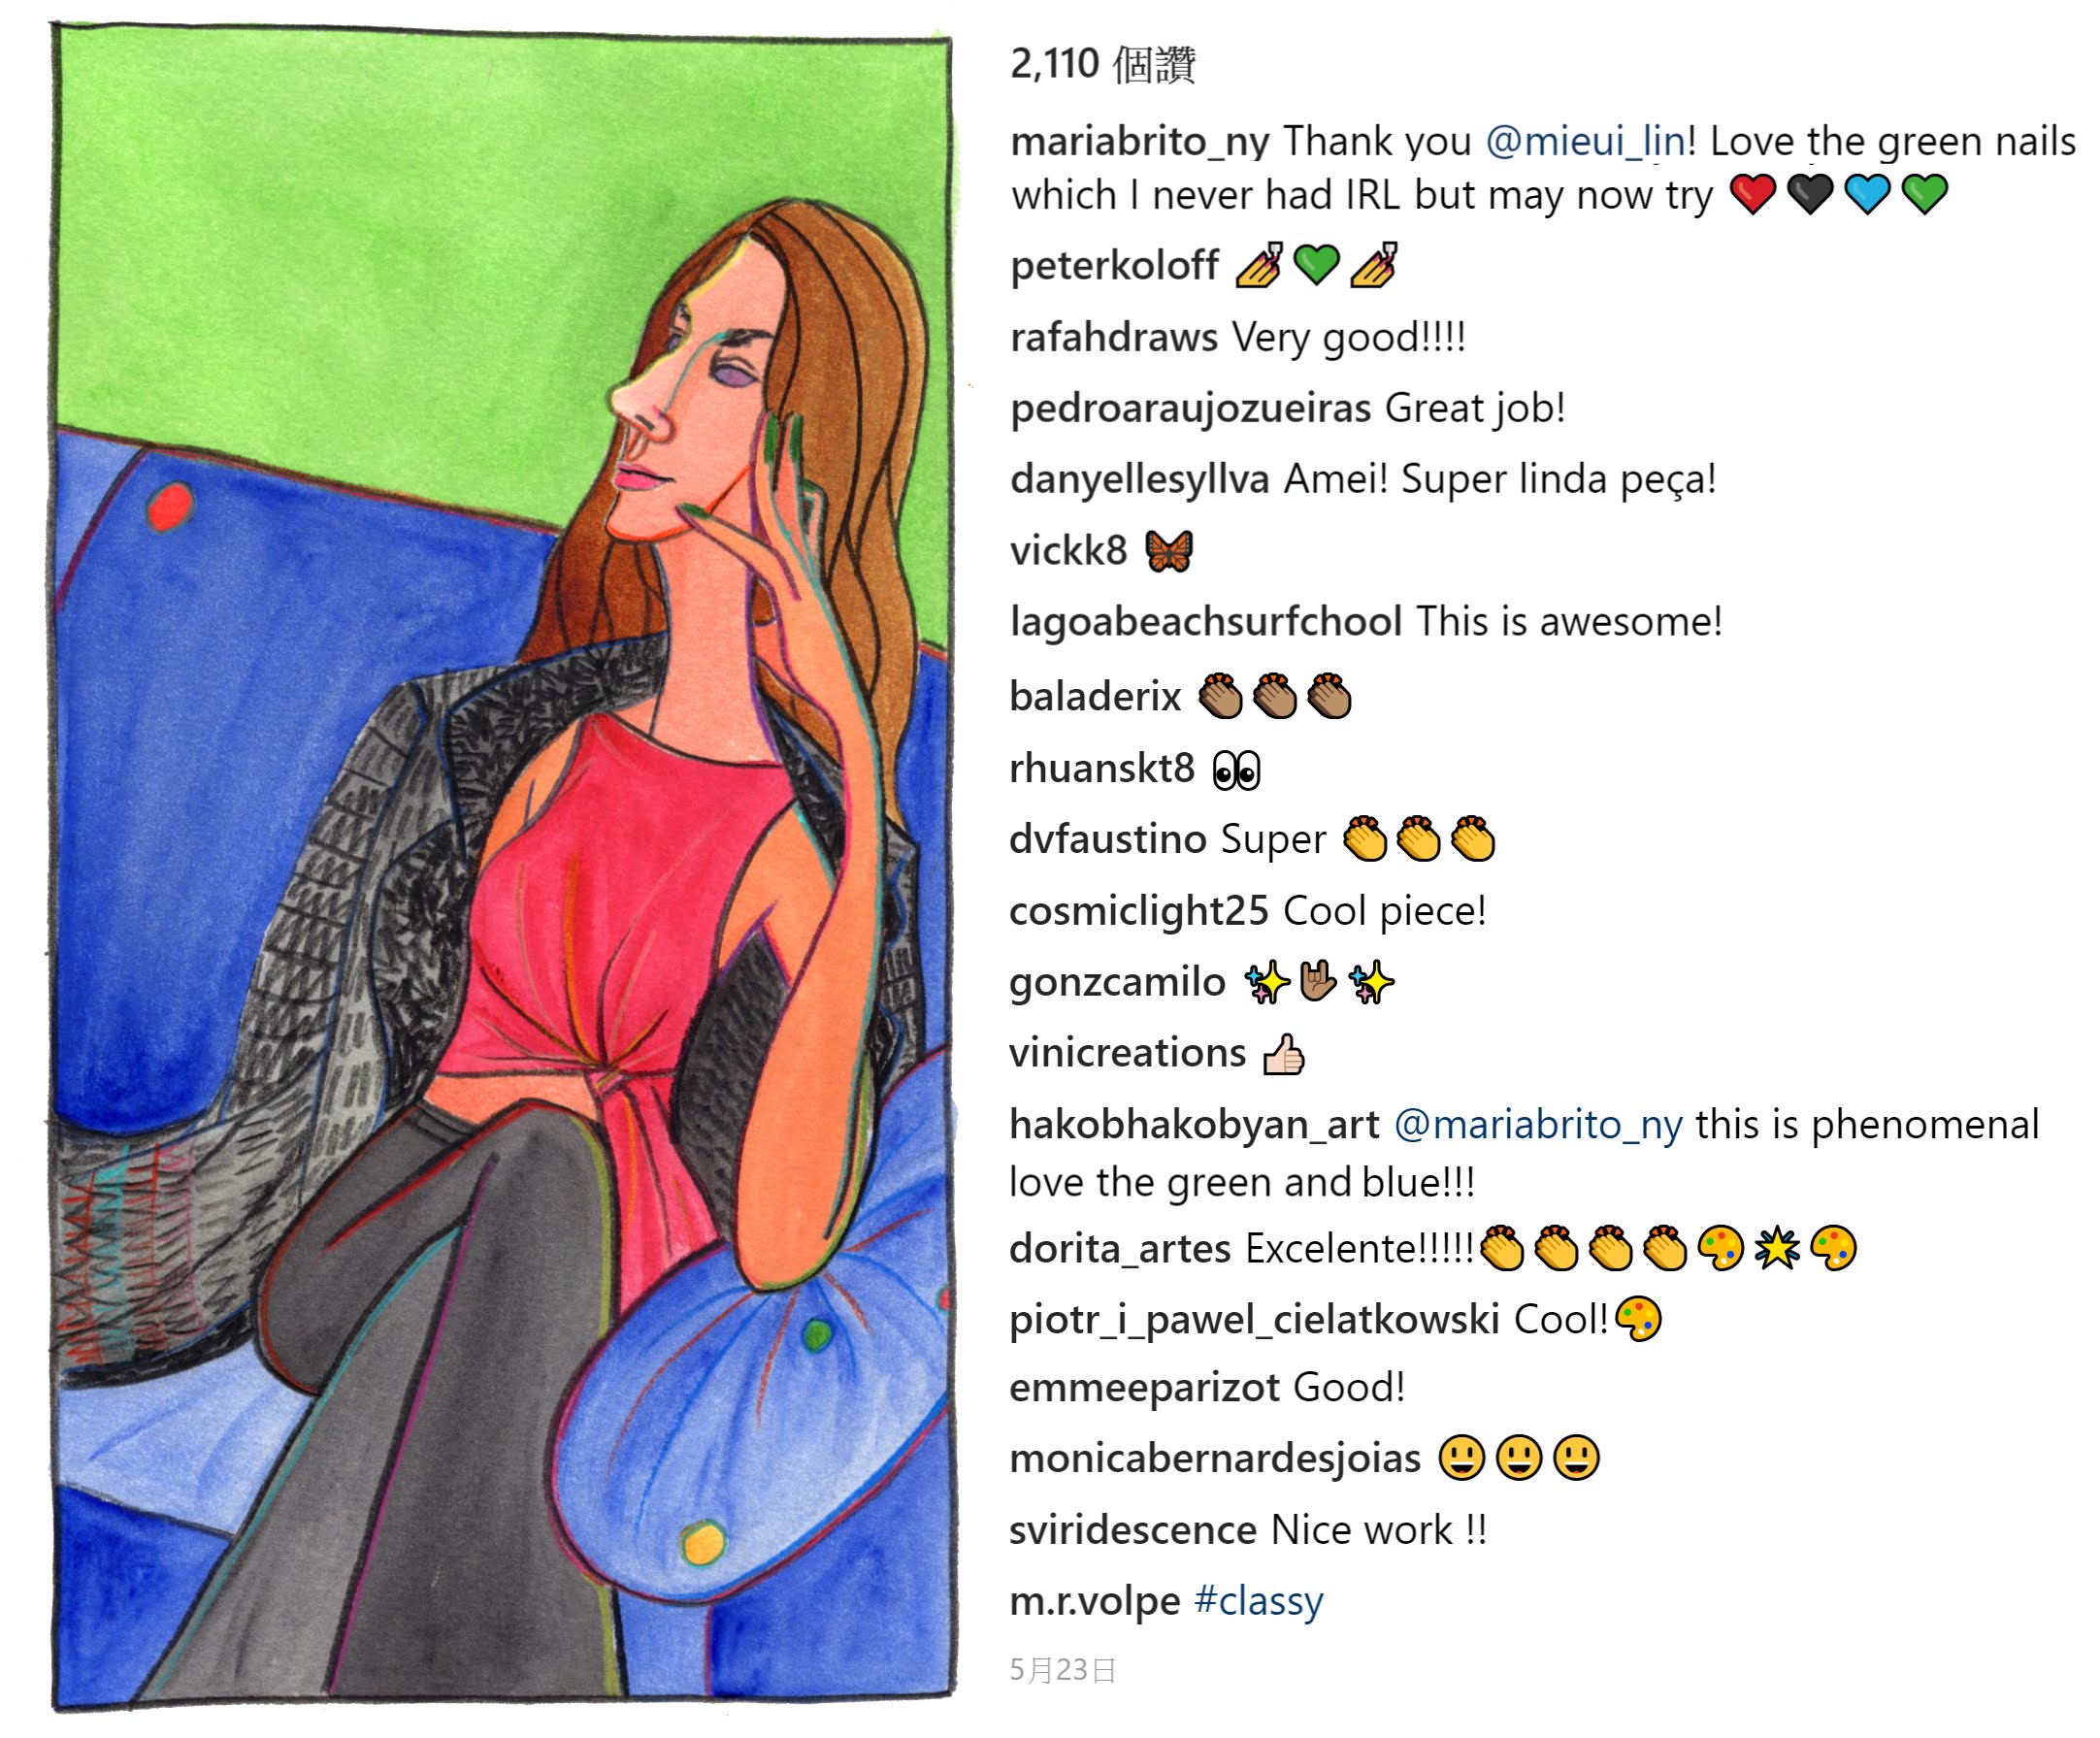Click the rock hand emoji by gonzcamilo

[1317, 982]
